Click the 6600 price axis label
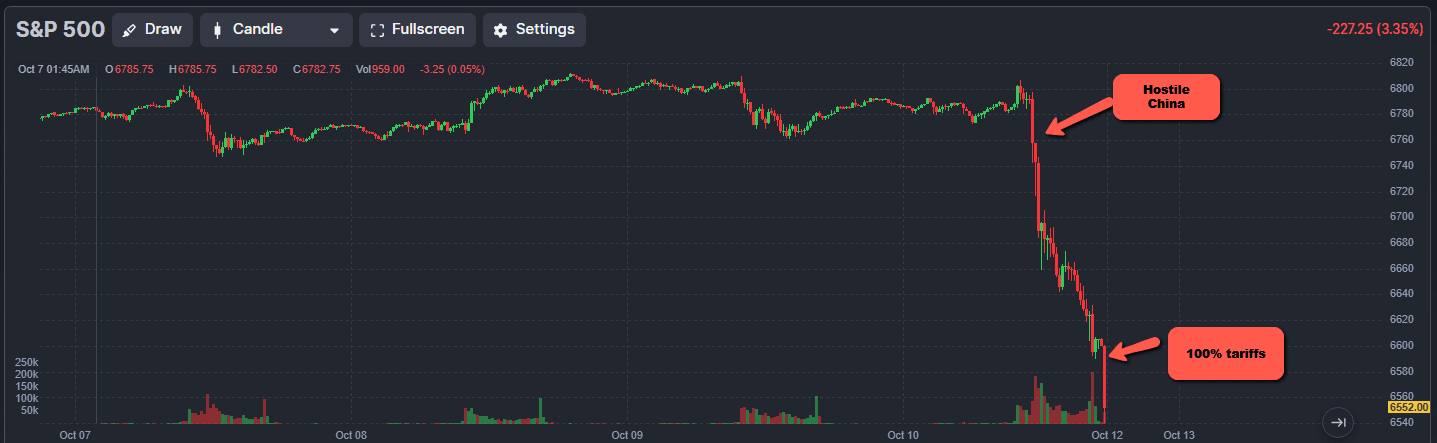Viewport: 1437px width, 443px height. pyautogui.click(x=1402, y=345)
